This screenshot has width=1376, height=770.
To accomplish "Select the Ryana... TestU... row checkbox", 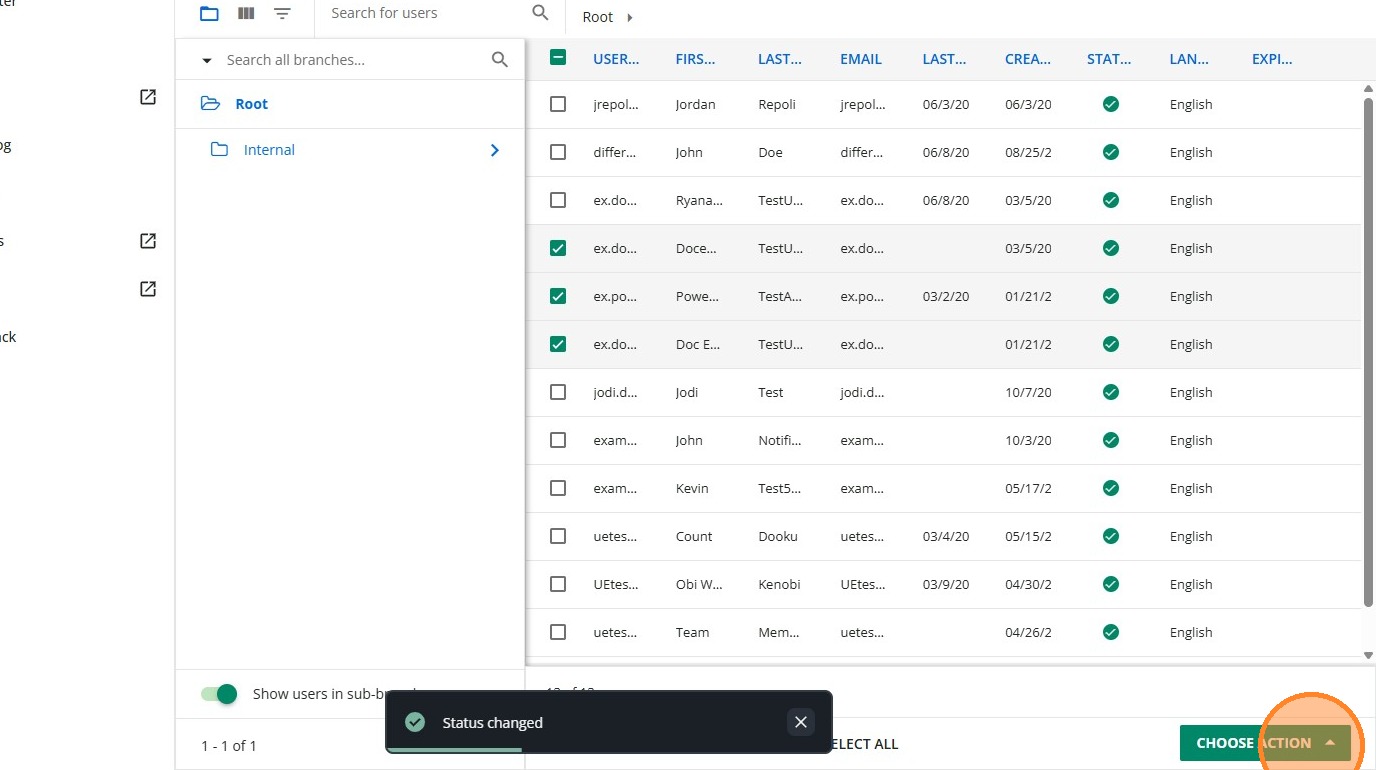I will (558, 200).
